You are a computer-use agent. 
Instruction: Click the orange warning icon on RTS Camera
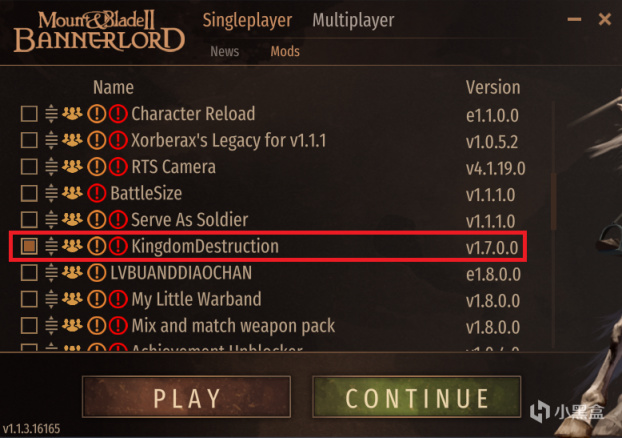click(97, 167)
